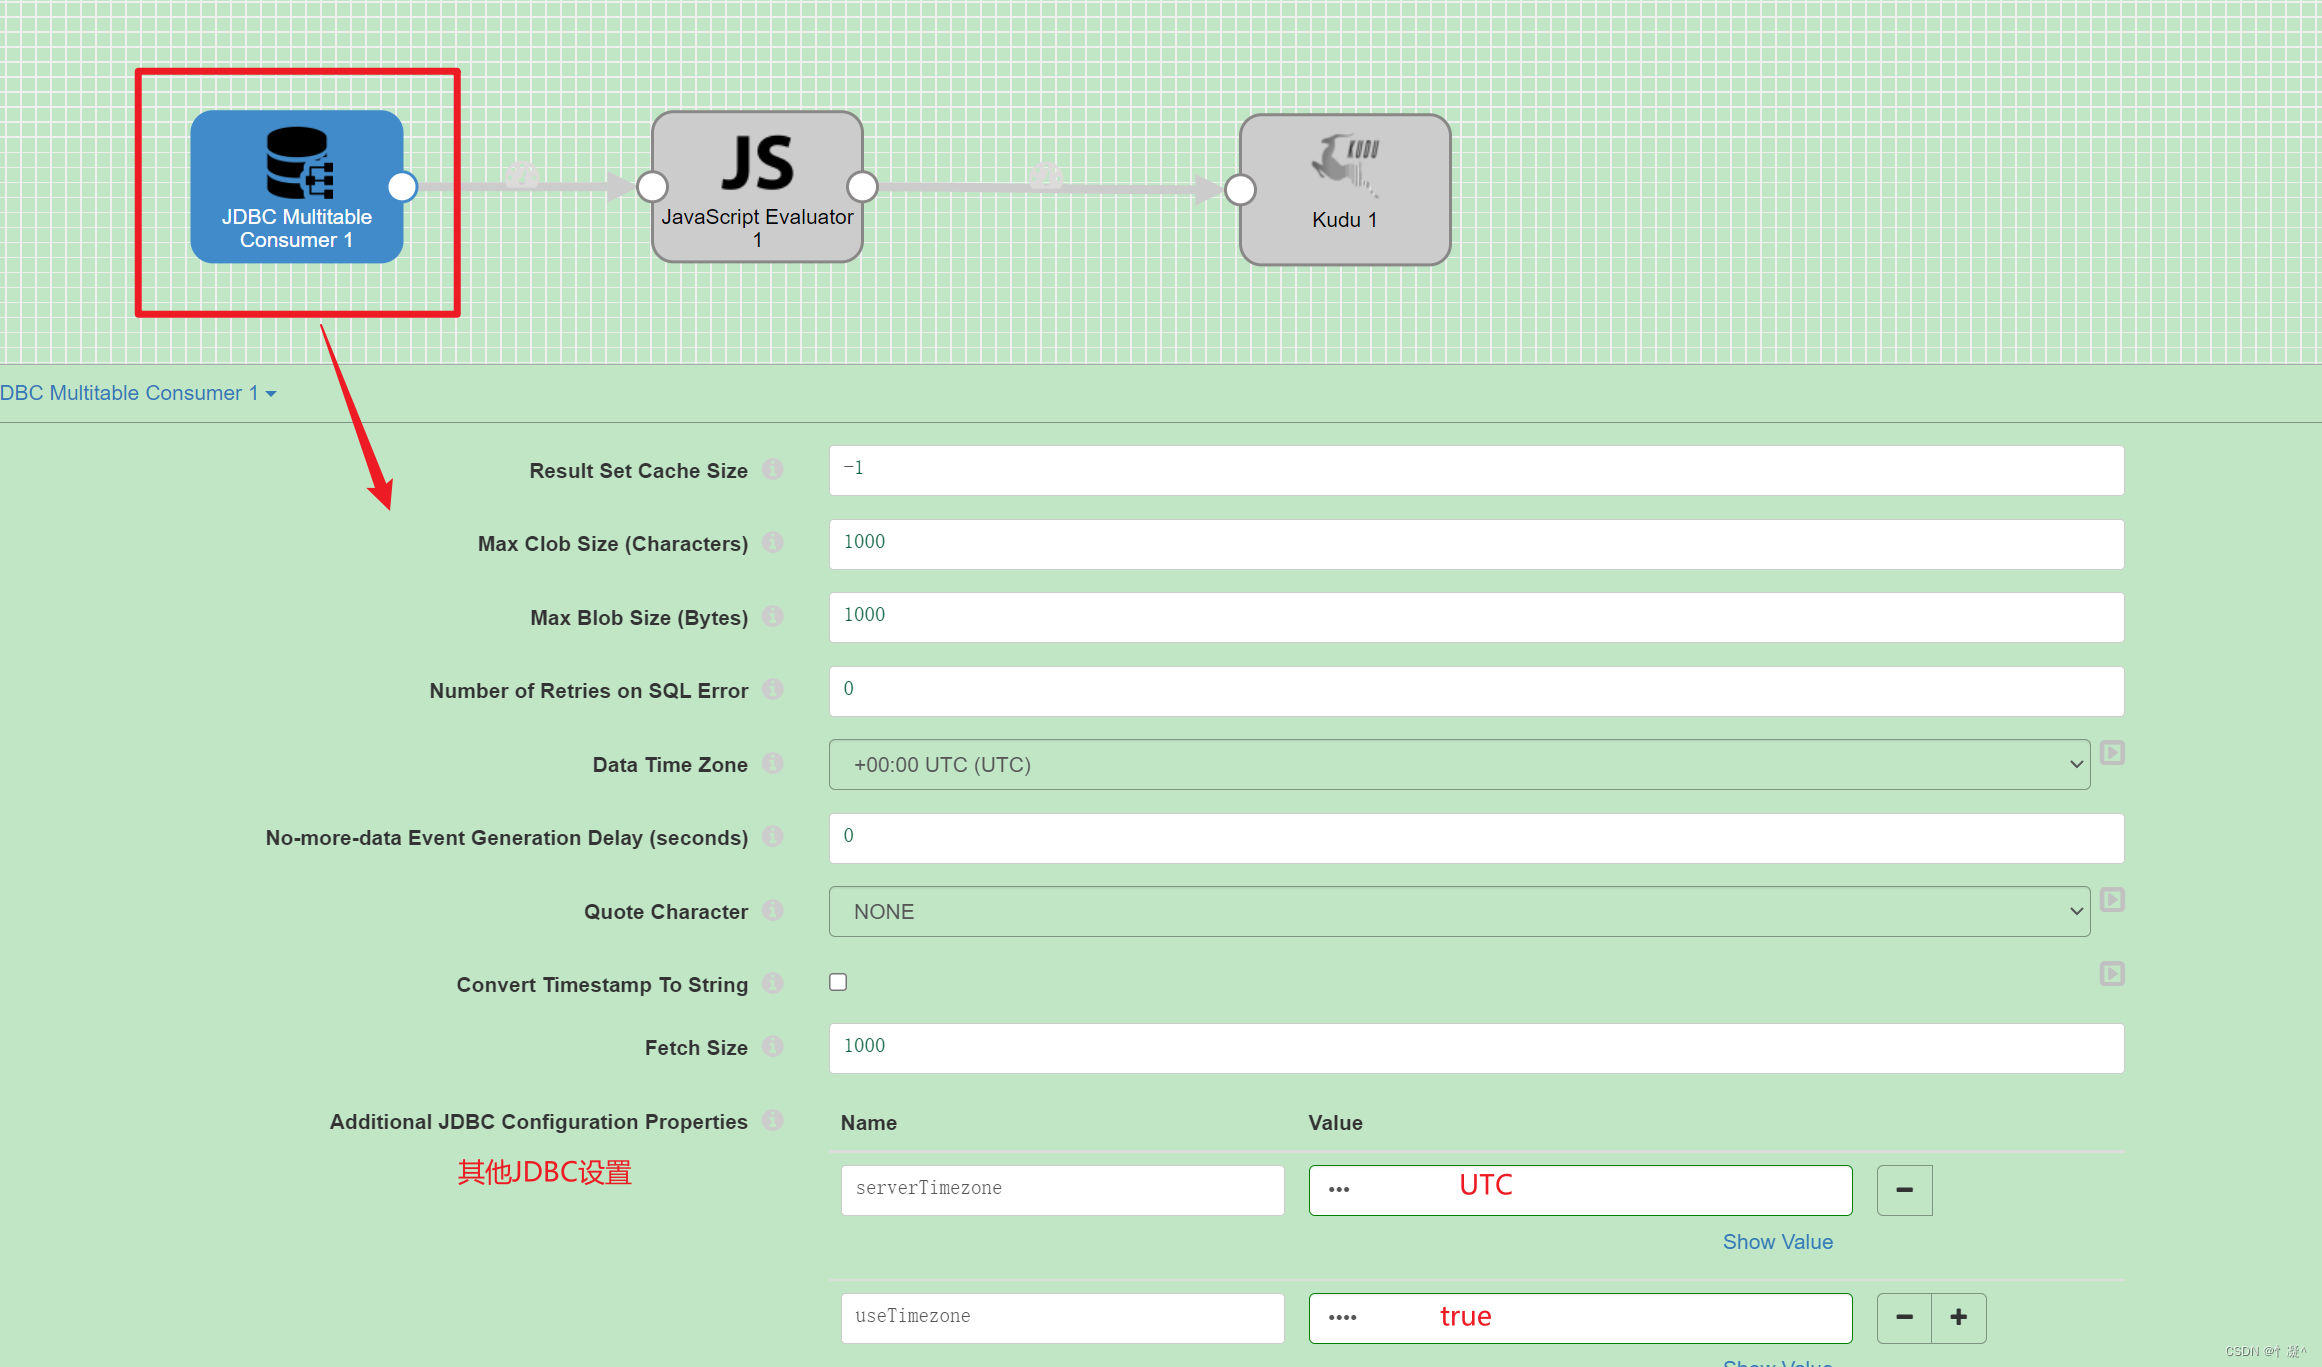Screen dimensions: 2322x1367
Task: Click Show Value for the serverTimezone property
Action: click(1778, 1241)
